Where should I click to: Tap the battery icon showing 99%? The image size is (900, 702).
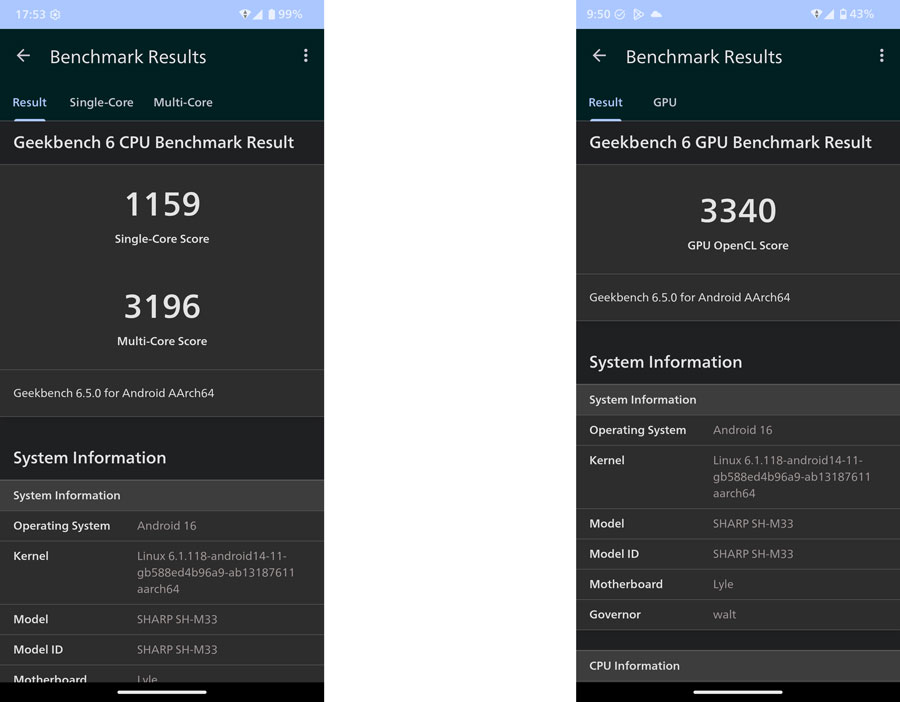coord(270,14)
